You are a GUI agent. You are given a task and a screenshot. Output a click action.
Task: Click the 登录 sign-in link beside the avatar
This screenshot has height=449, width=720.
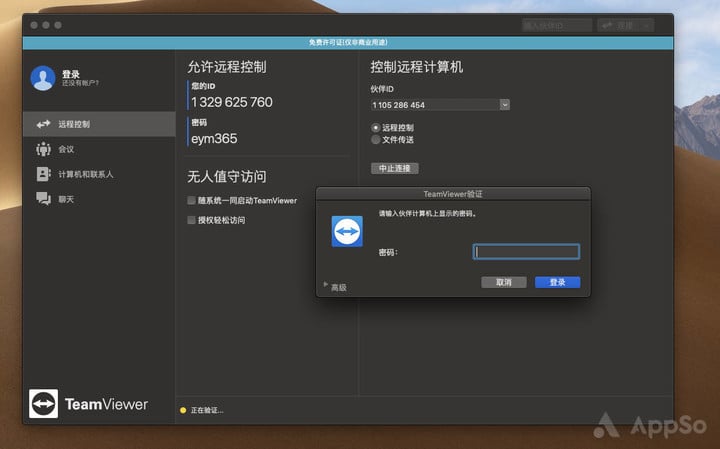pyautogui.click(x=71, y=73)
